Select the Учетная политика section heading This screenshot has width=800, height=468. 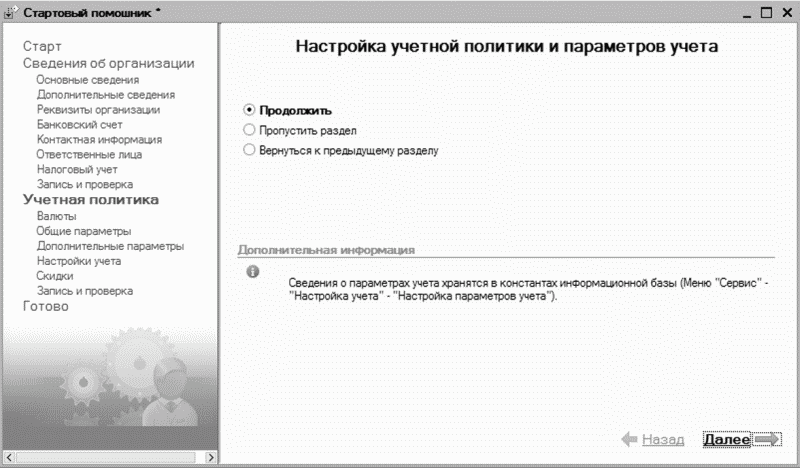click(x=91, y=200)
